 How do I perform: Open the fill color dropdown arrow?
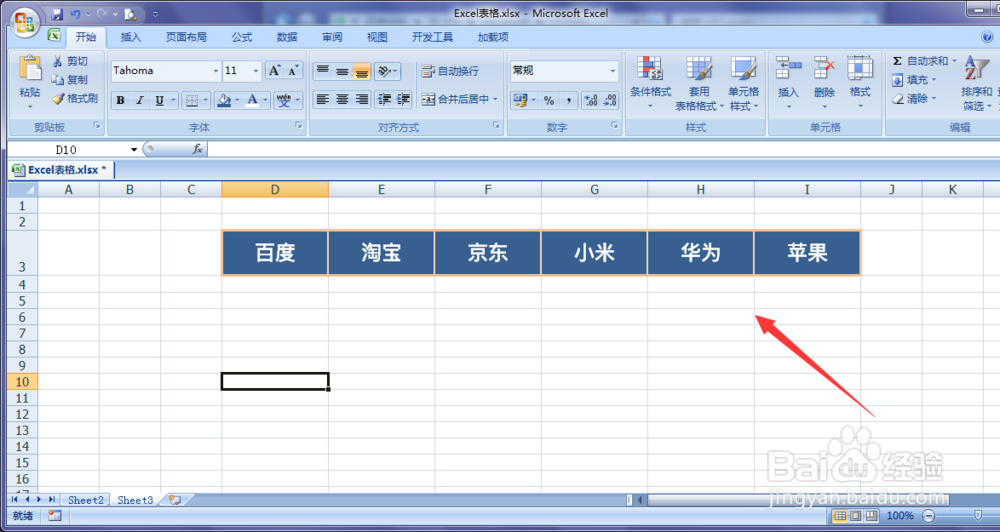pyautogui.click(x=238, y=100)
